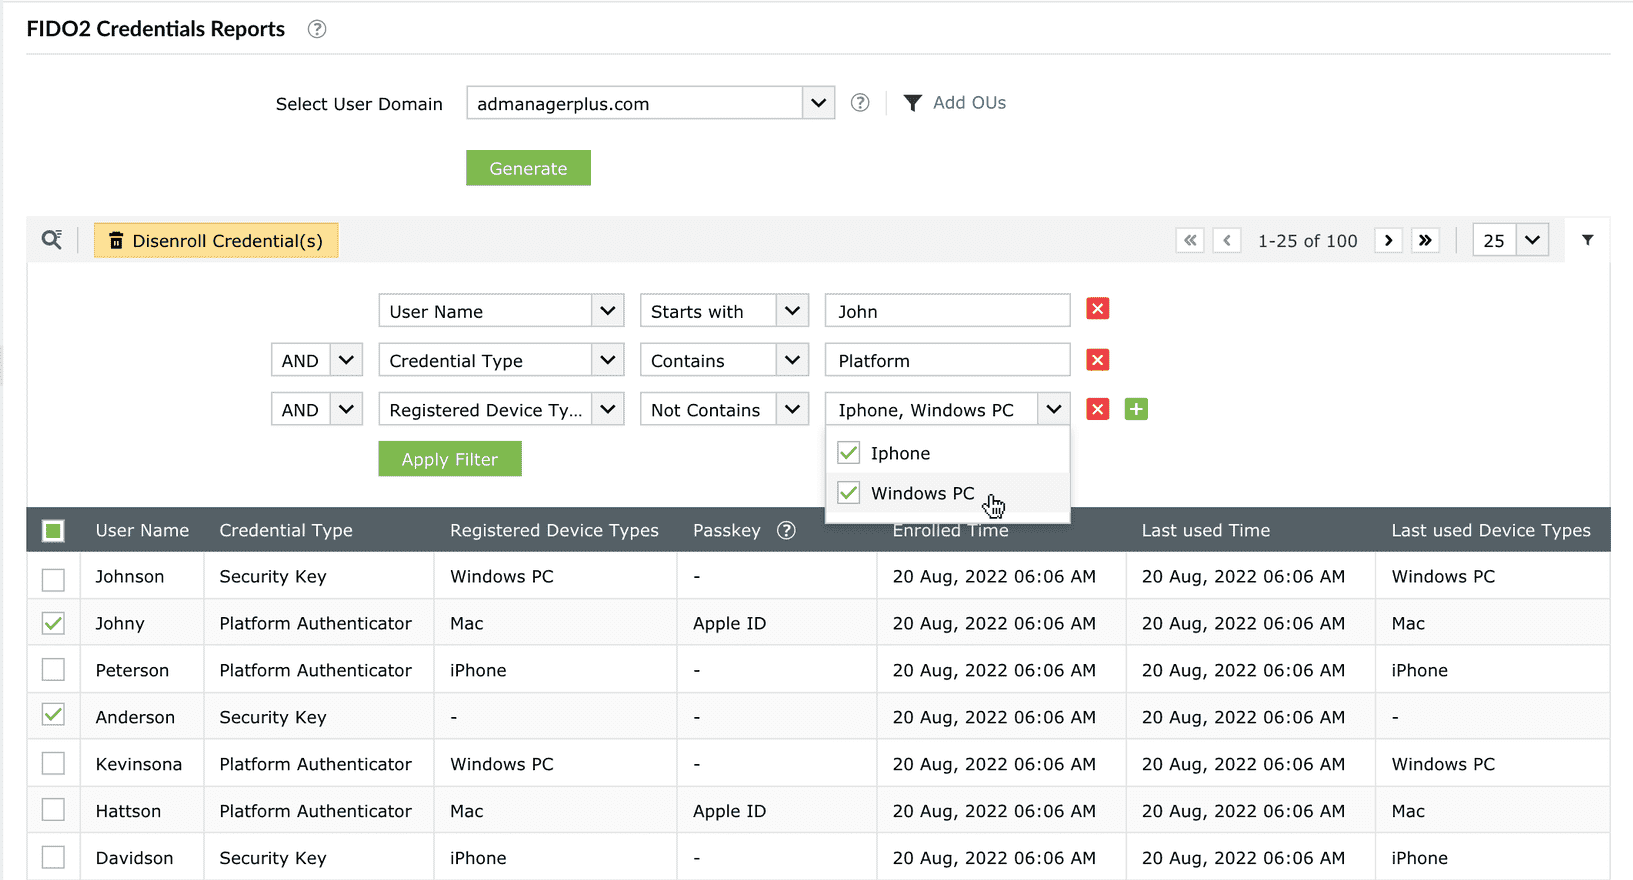Uncheck the Iphone option in dropdown
The image size is (1633, 880).
(849, 453)
